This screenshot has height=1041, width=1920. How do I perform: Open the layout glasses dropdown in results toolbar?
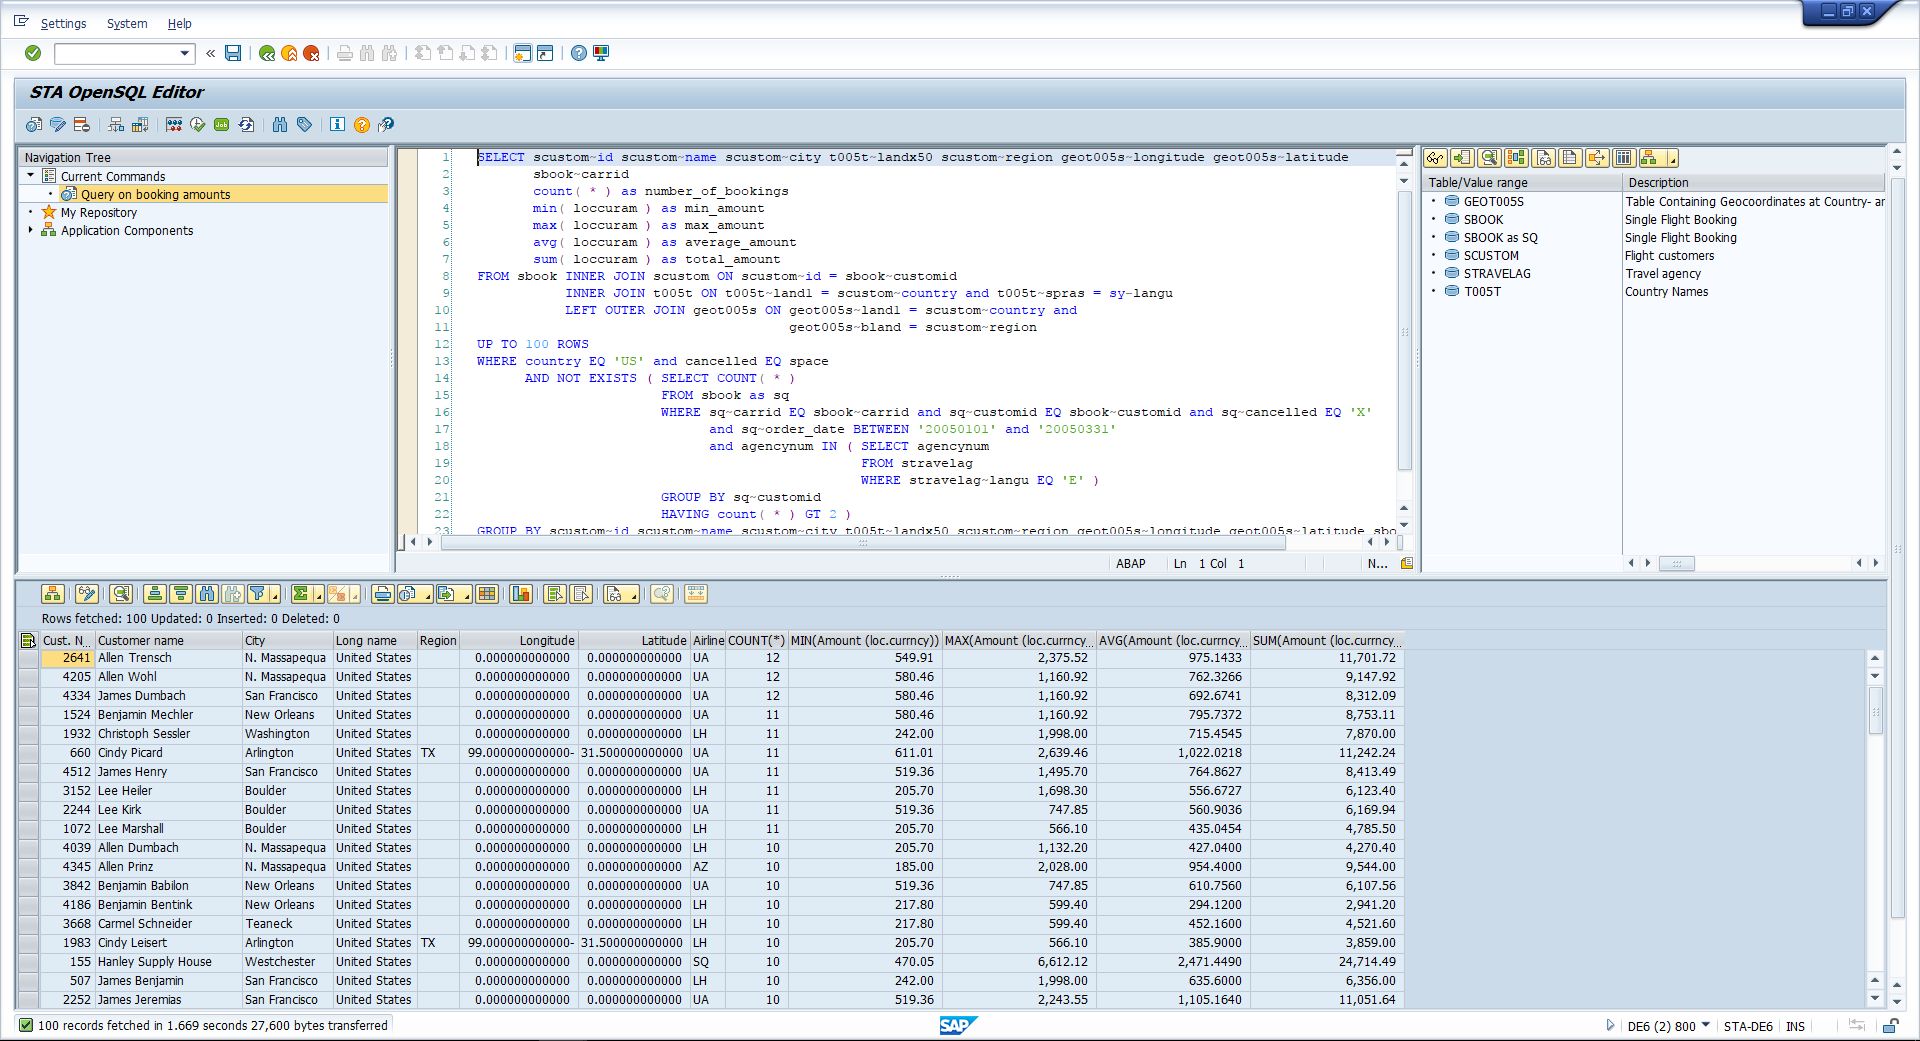click(x=634, y=596)
